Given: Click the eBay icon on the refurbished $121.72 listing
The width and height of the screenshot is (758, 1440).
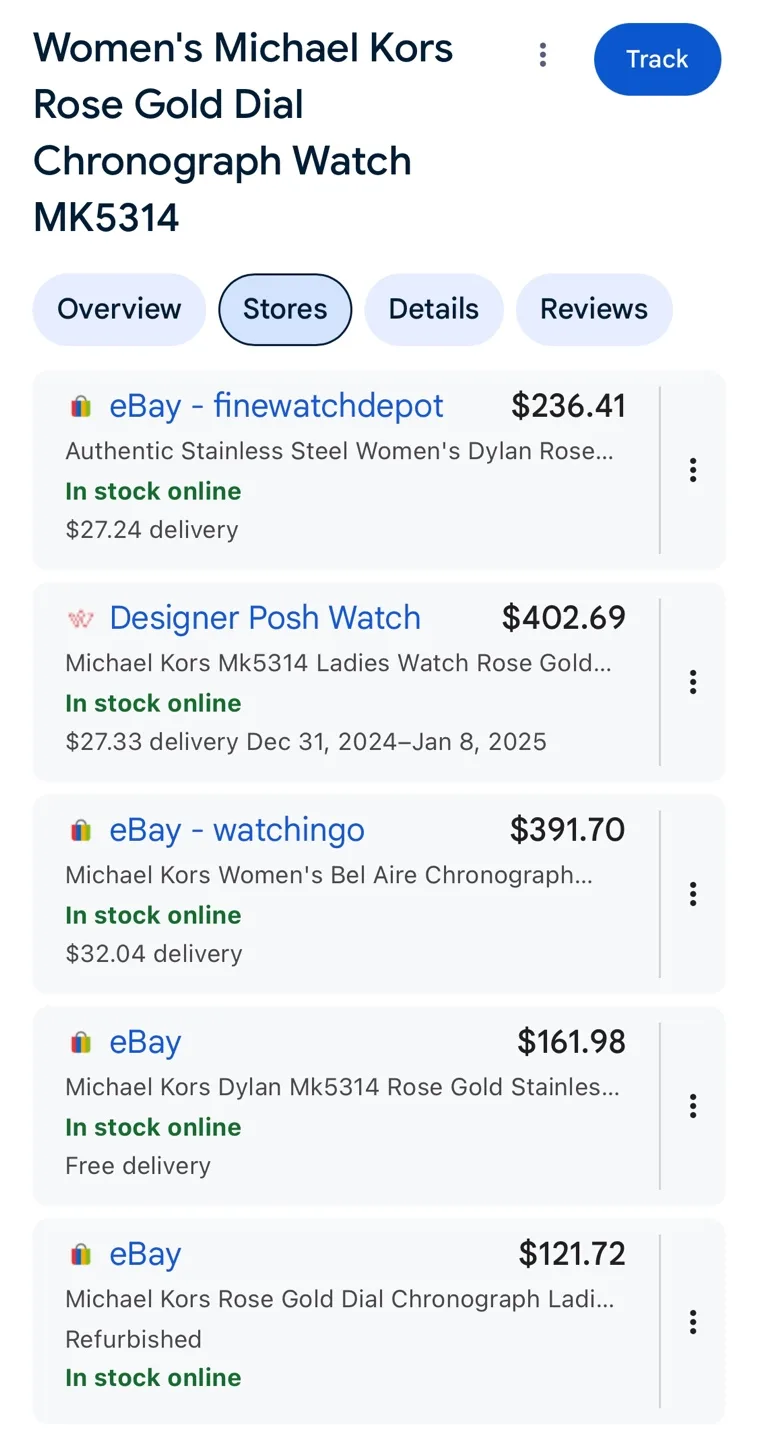Looking at the screenshot, I should 81,1253.
